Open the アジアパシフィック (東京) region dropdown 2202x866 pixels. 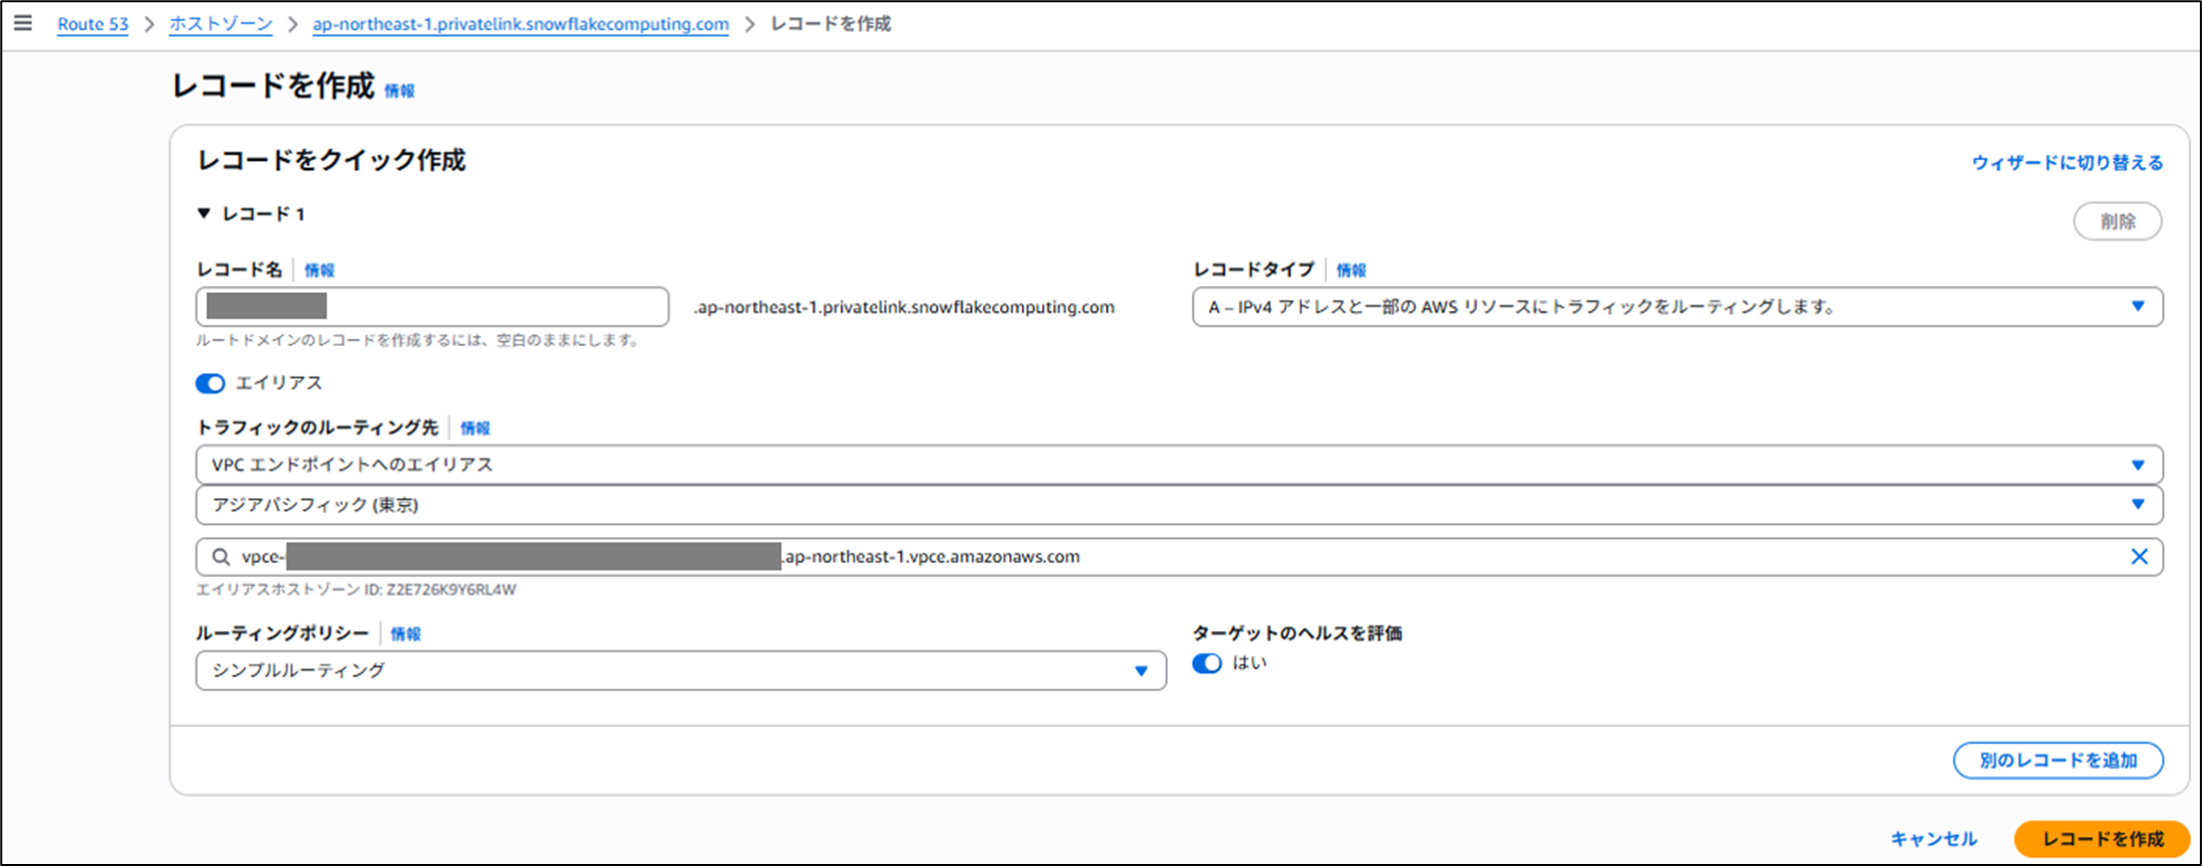pyautogui.click(x=1179, y=505)
